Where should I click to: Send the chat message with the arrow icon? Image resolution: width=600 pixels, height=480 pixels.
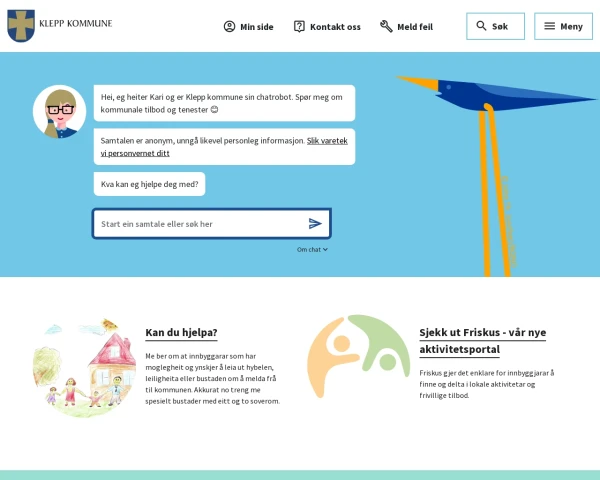(x=315, y=223)
